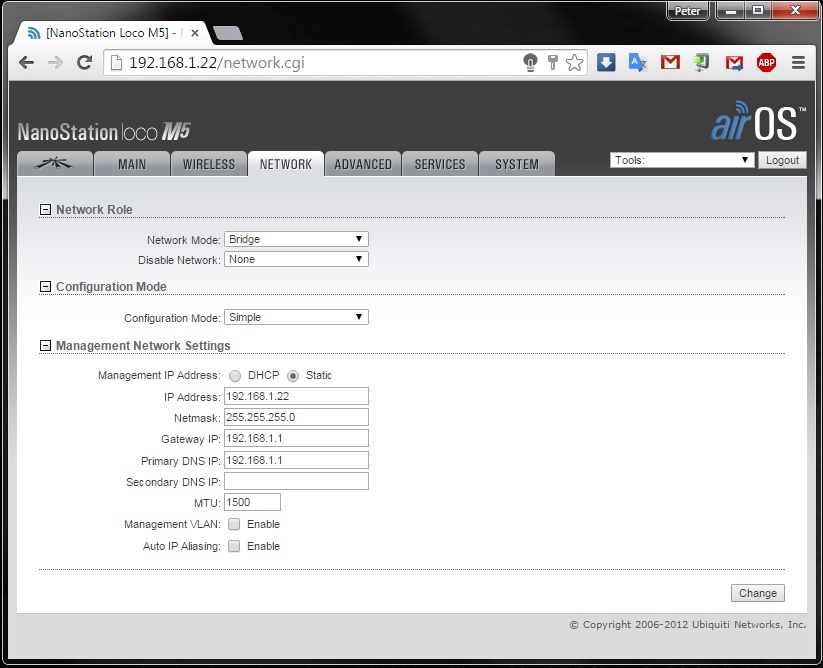
Task: Click the Gateway IP input field
Action: click(x=296, y=438)
